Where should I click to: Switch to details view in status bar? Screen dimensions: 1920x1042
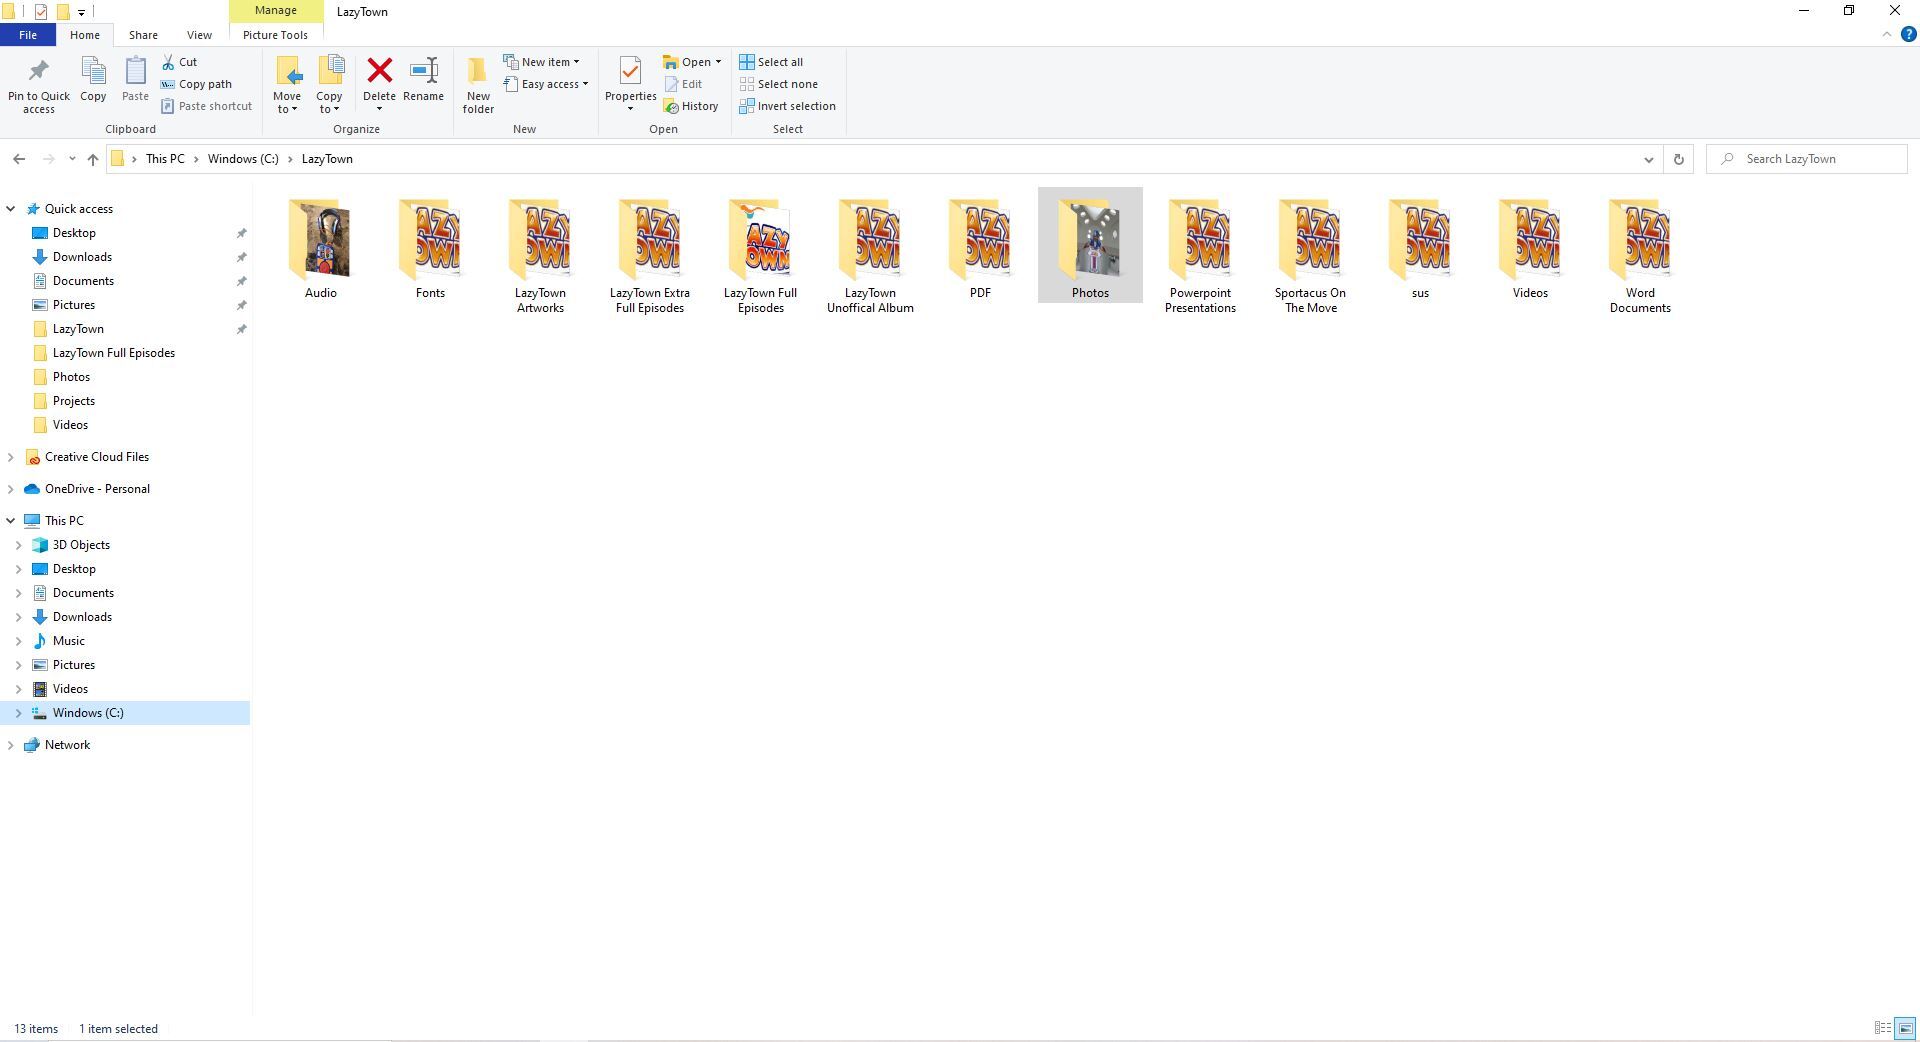tap(1882, 1028)
